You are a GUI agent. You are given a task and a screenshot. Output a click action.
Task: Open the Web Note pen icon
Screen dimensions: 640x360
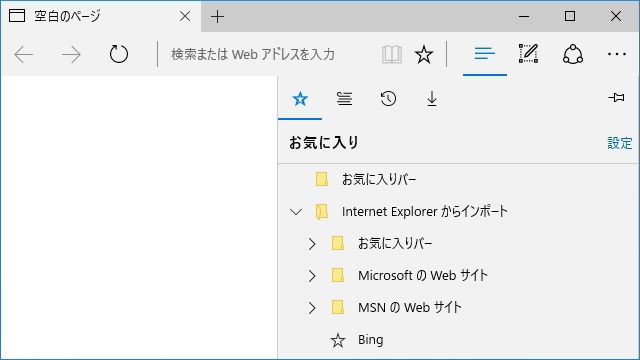coord(529,53)
